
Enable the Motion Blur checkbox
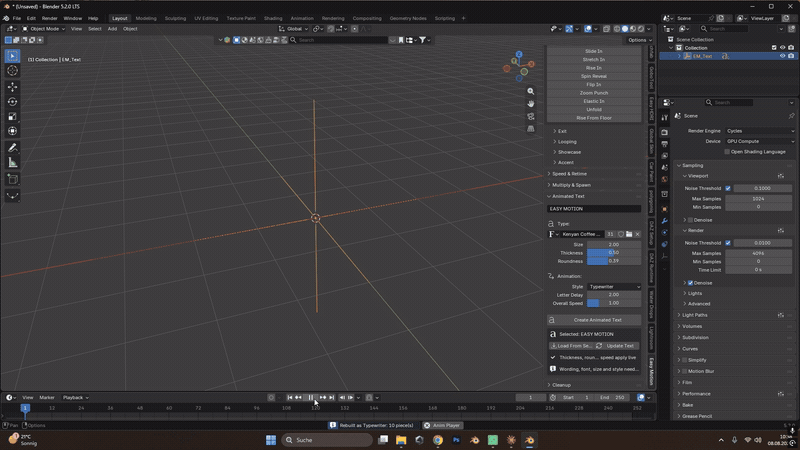coord(684,371)
